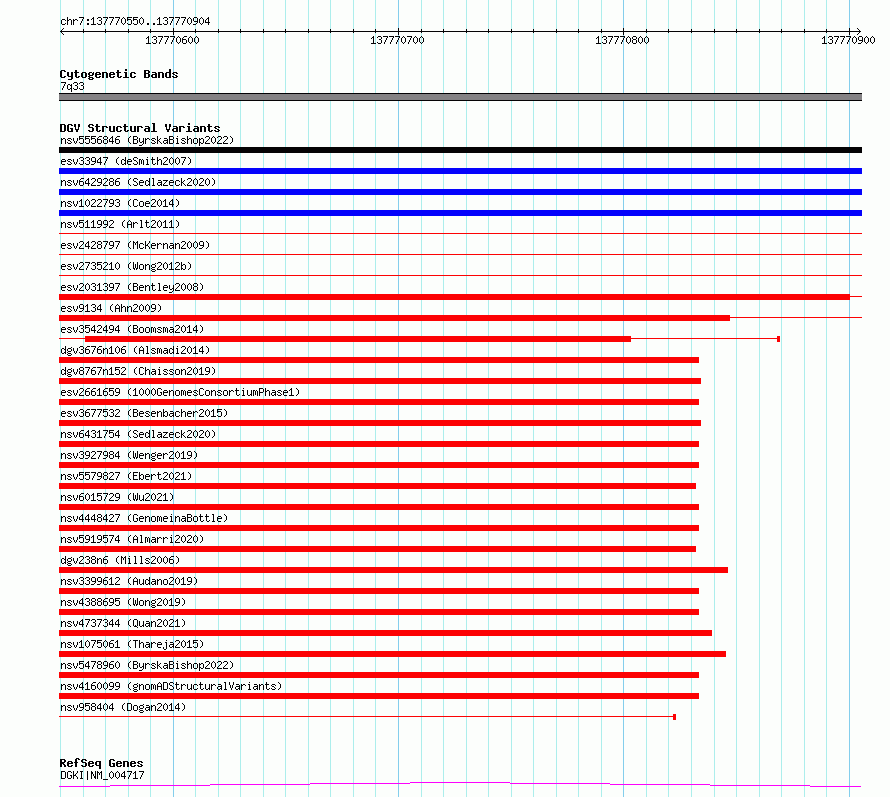Click red bar under esv2031397
The image size is (890, 797).
(x=454, y=297)
